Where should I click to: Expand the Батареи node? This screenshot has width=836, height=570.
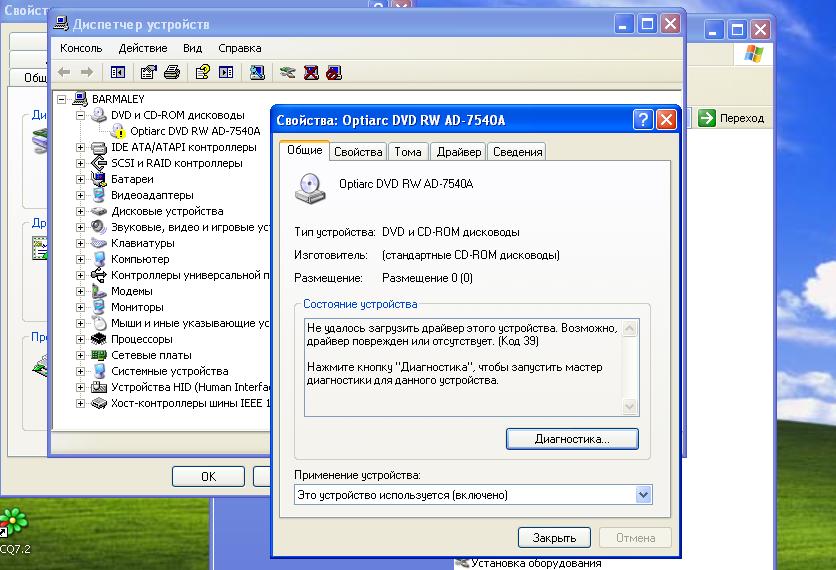80,179
